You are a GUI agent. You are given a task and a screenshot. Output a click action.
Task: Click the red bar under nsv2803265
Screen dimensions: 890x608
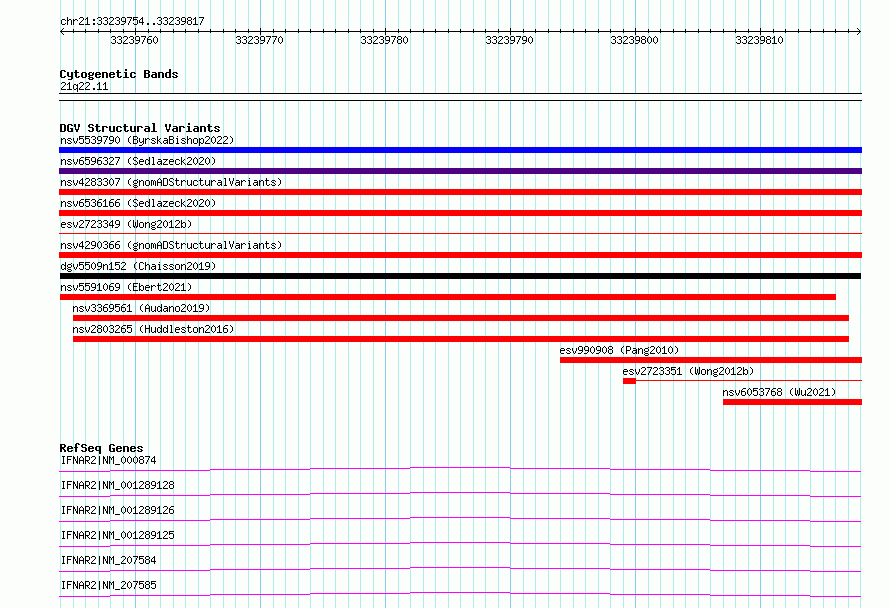(x=461, y=339)
